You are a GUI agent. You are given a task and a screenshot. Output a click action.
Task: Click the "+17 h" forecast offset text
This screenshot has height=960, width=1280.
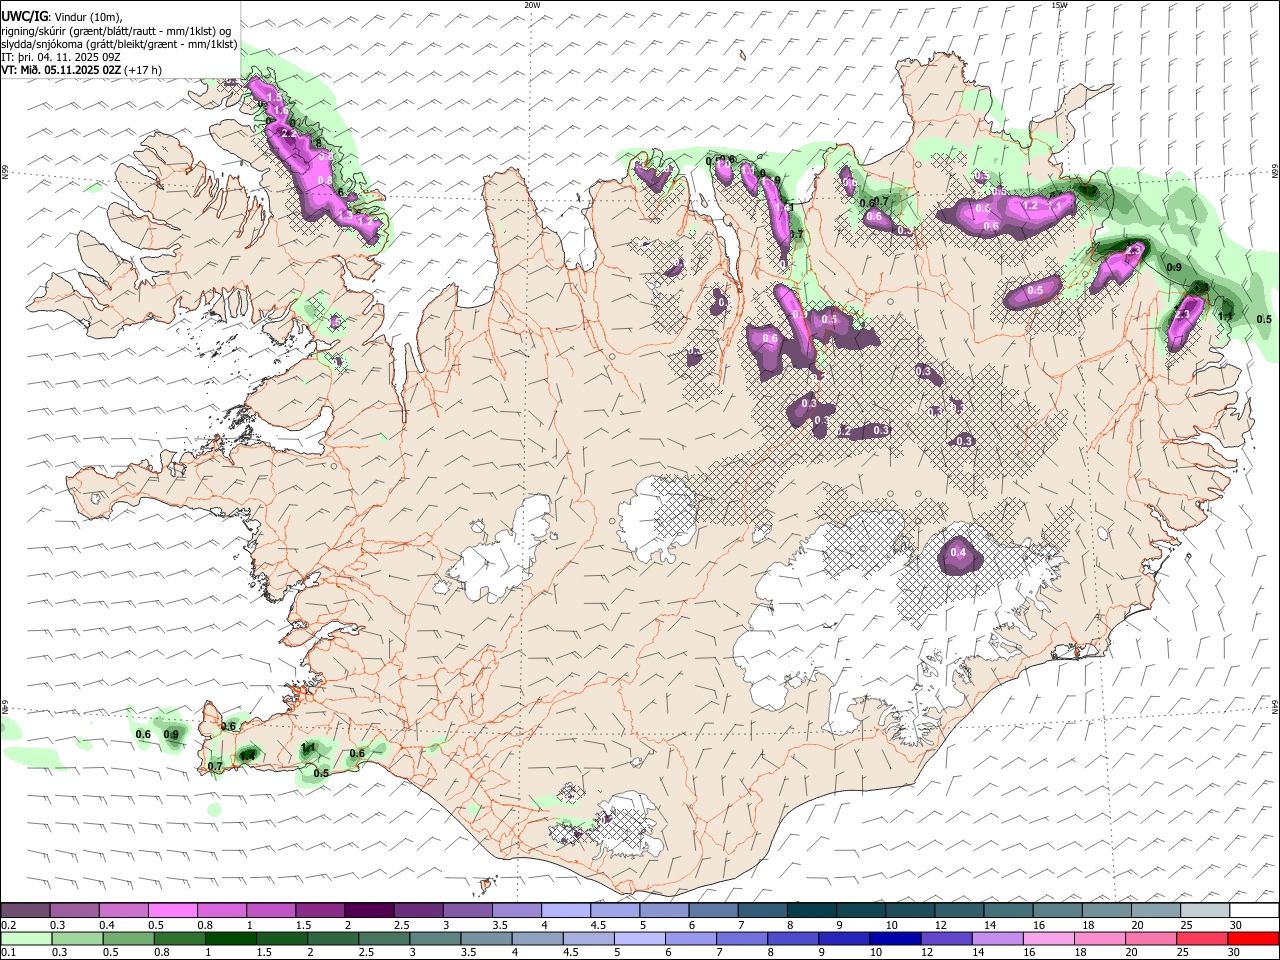pyautogui.click(x=142, y=70)
